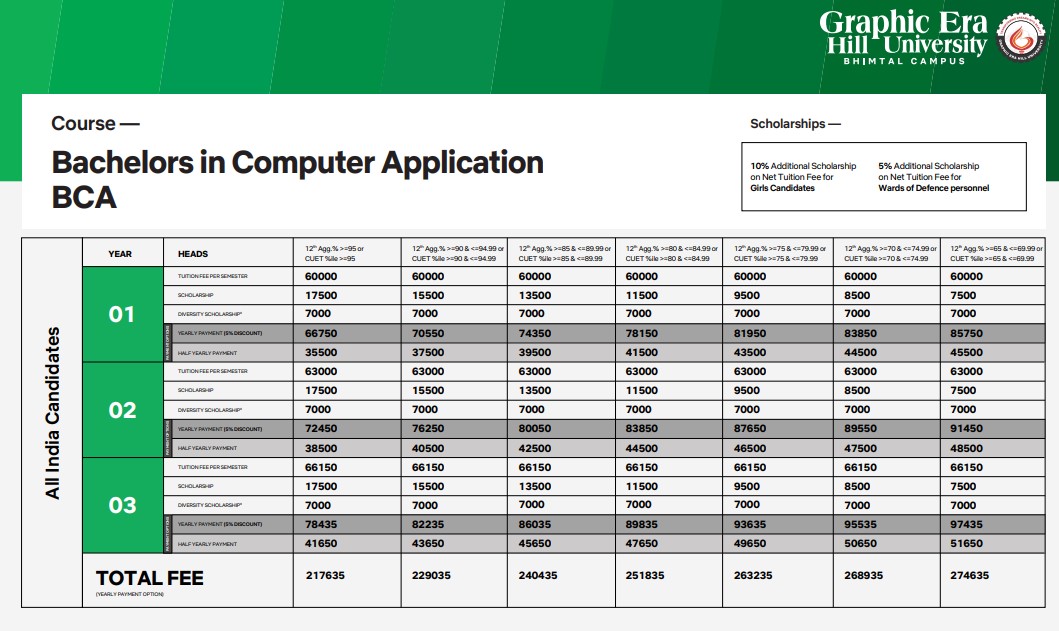
Task: Select the yearly payment value 85750
Action: [x=966, y=333]
